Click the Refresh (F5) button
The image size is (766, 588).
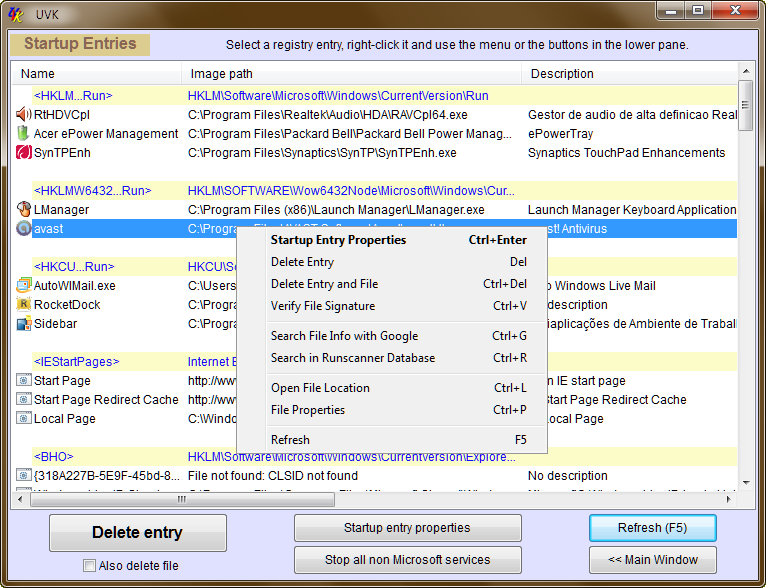(653, 528)
